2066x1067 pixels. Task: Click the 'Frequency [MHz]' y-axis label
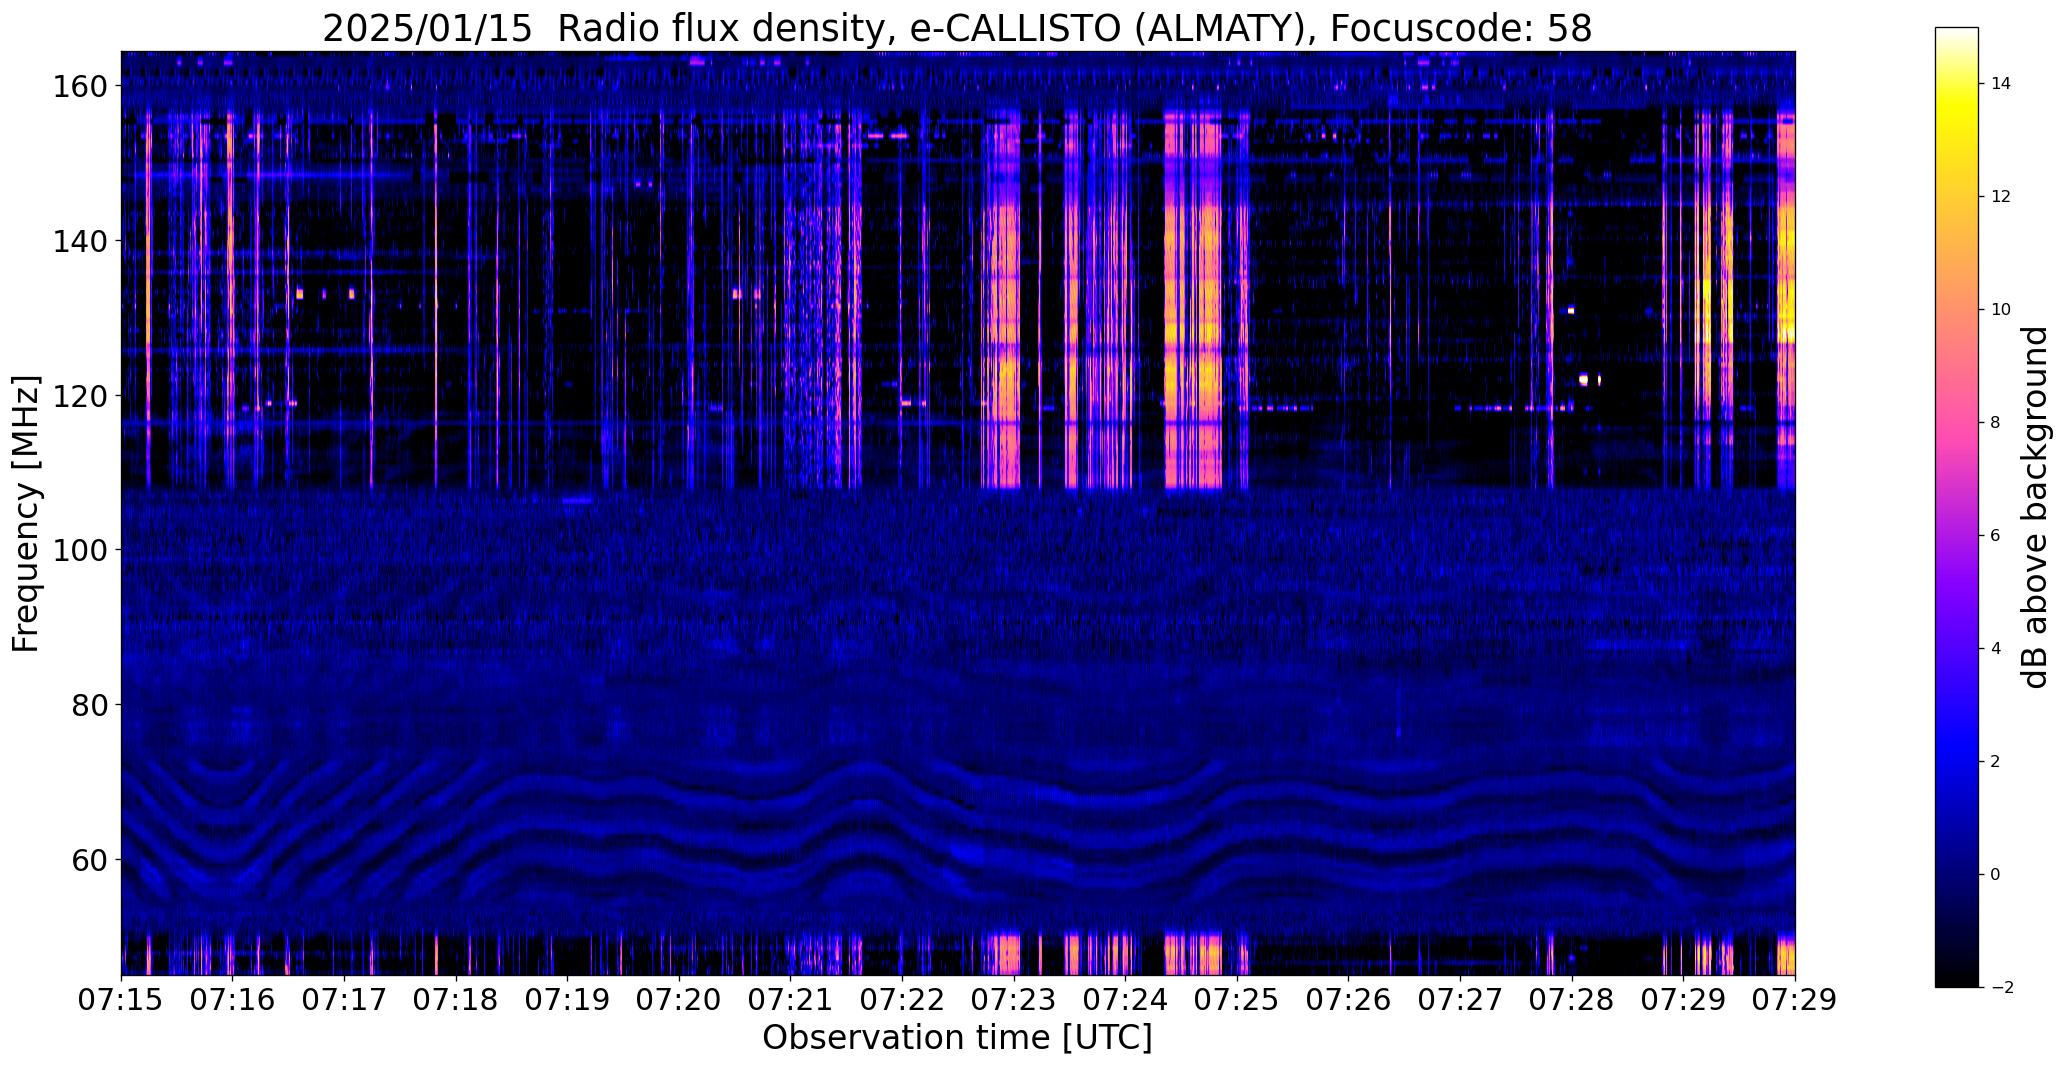pyautogui.click(x=26, y=514)
